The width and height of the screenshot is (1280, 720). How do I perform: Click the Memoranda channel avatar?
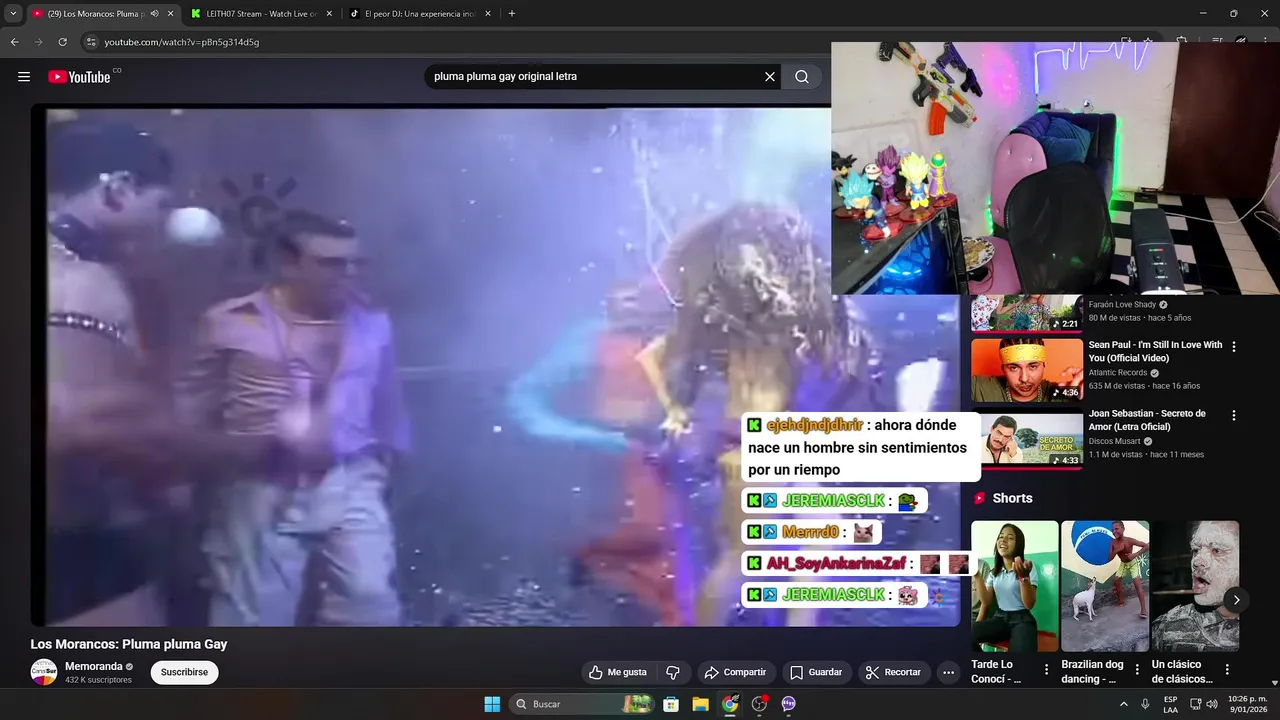tap(44, 672)
